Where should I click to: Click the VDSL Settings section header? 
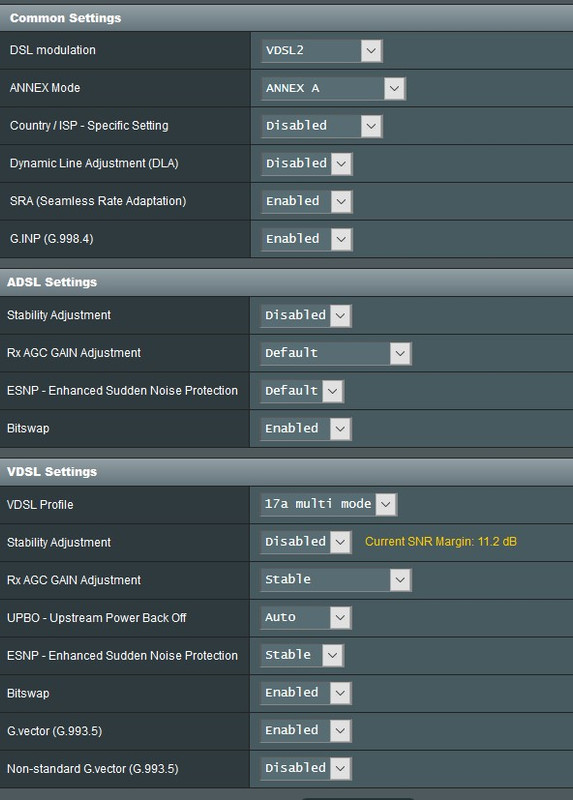click(286, 472)
